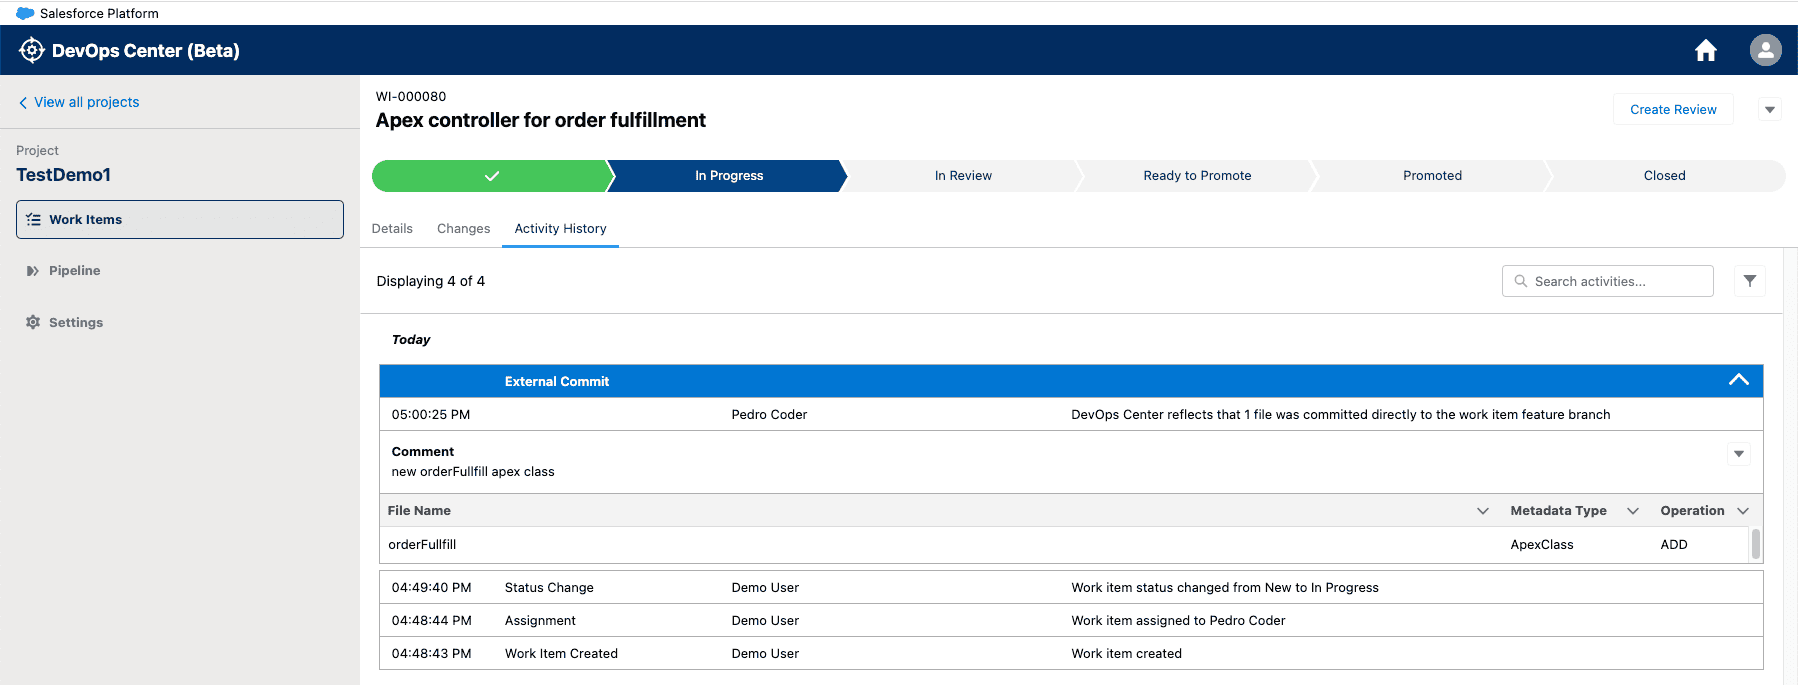1798x685 pixels.
Task: Click the Create Review button
Action: pos(1673,110)
